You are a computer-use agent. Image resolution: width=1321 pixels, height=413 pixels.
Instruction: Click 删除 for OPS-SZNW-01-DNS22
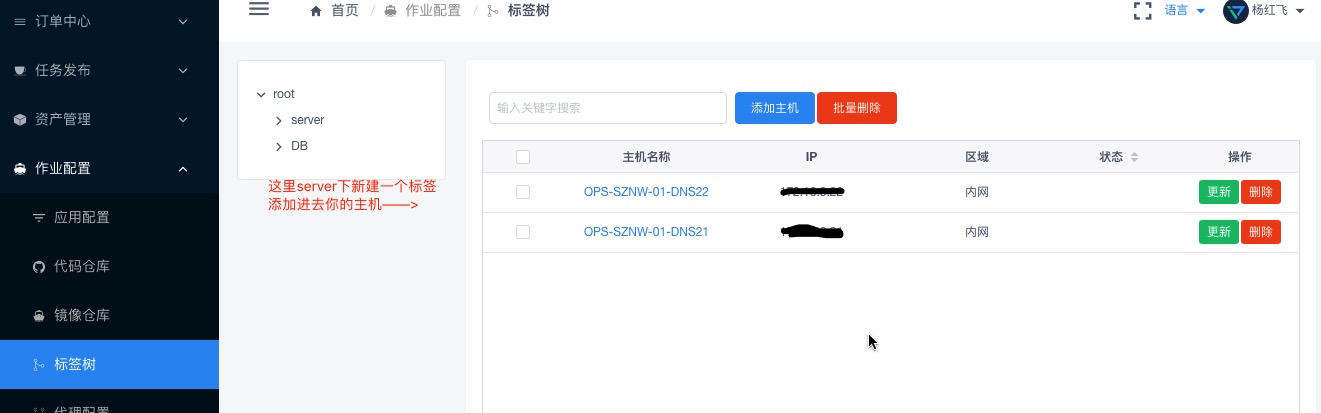click(1261, 192)
